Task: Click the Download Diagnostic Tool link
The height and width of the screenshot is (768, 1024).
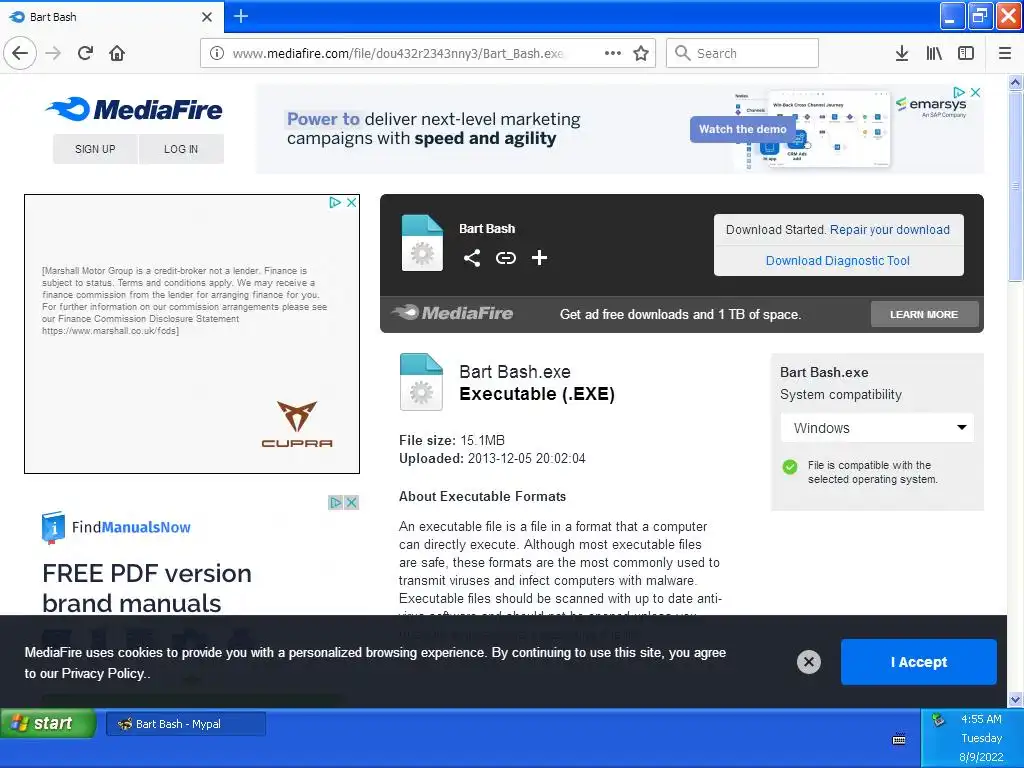Action: click(x=838, y=261)
